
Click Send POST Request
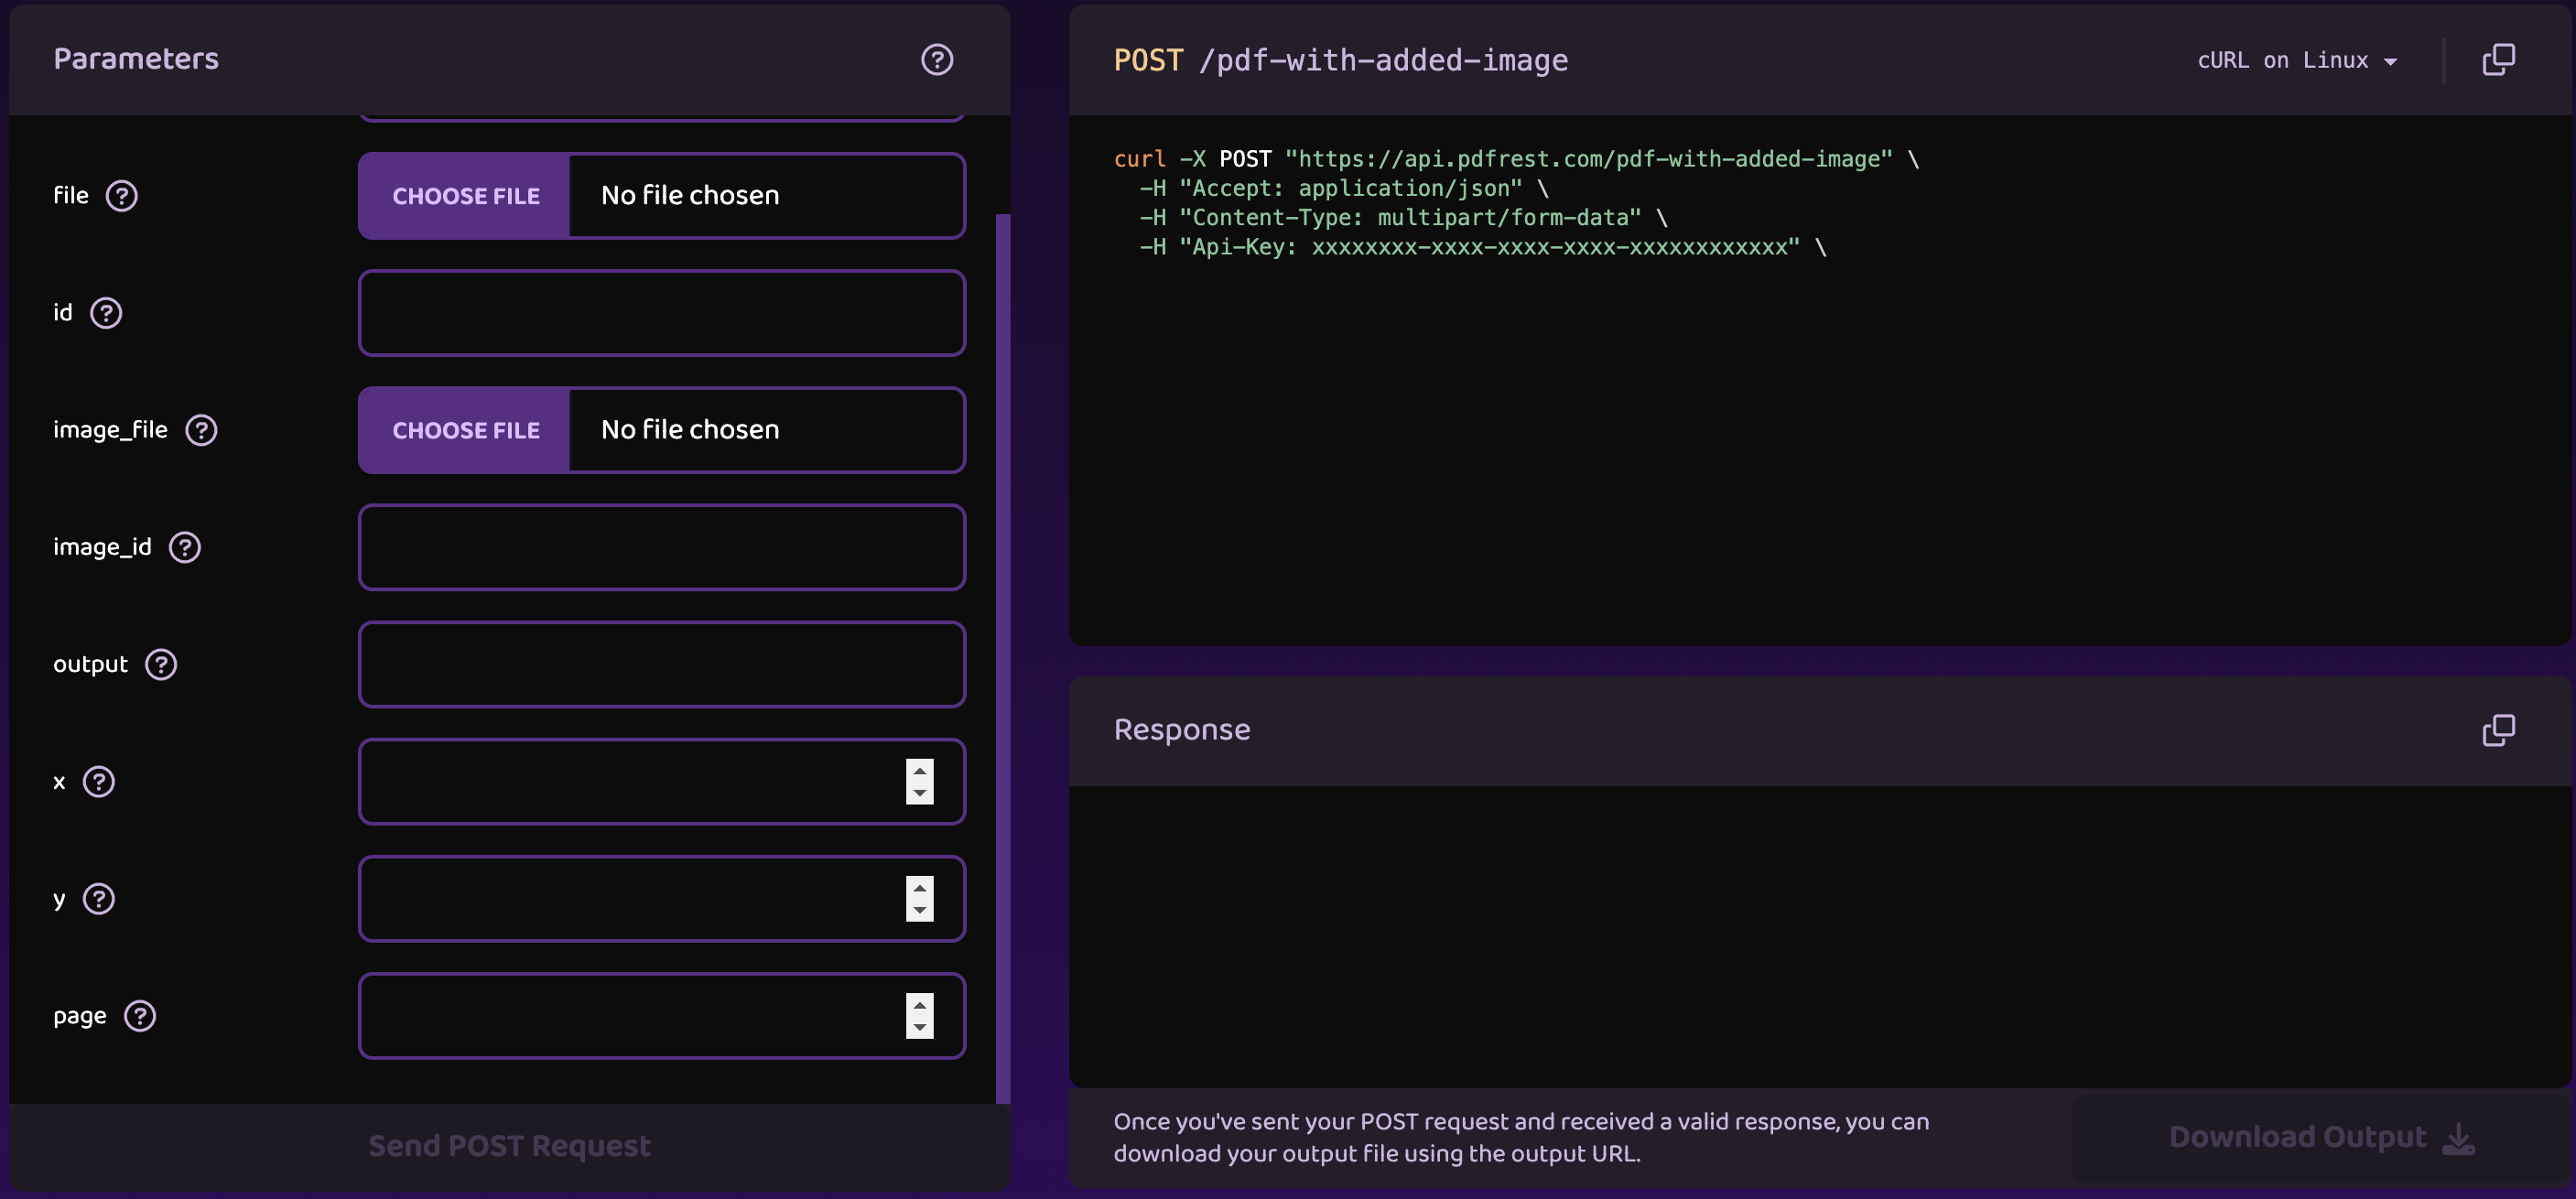point(509,1145)
